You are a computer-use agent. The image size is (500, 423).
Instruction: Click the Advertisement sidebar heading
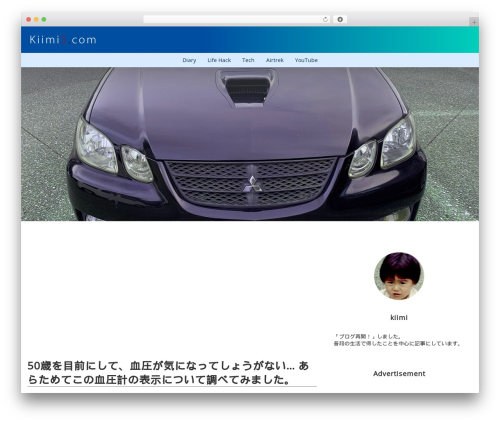click(399, 374)
